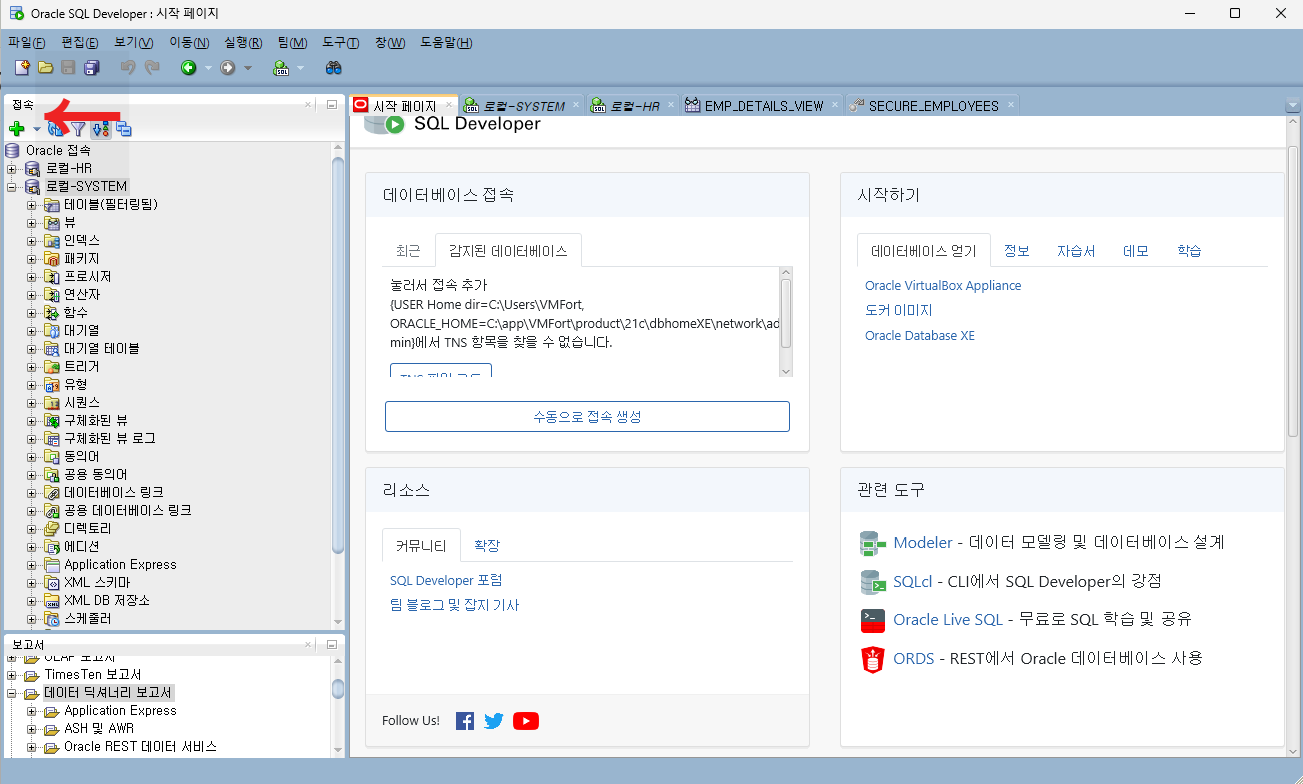Select the 확장 tab in resources
1303x784 pixels.
point(487,545)
